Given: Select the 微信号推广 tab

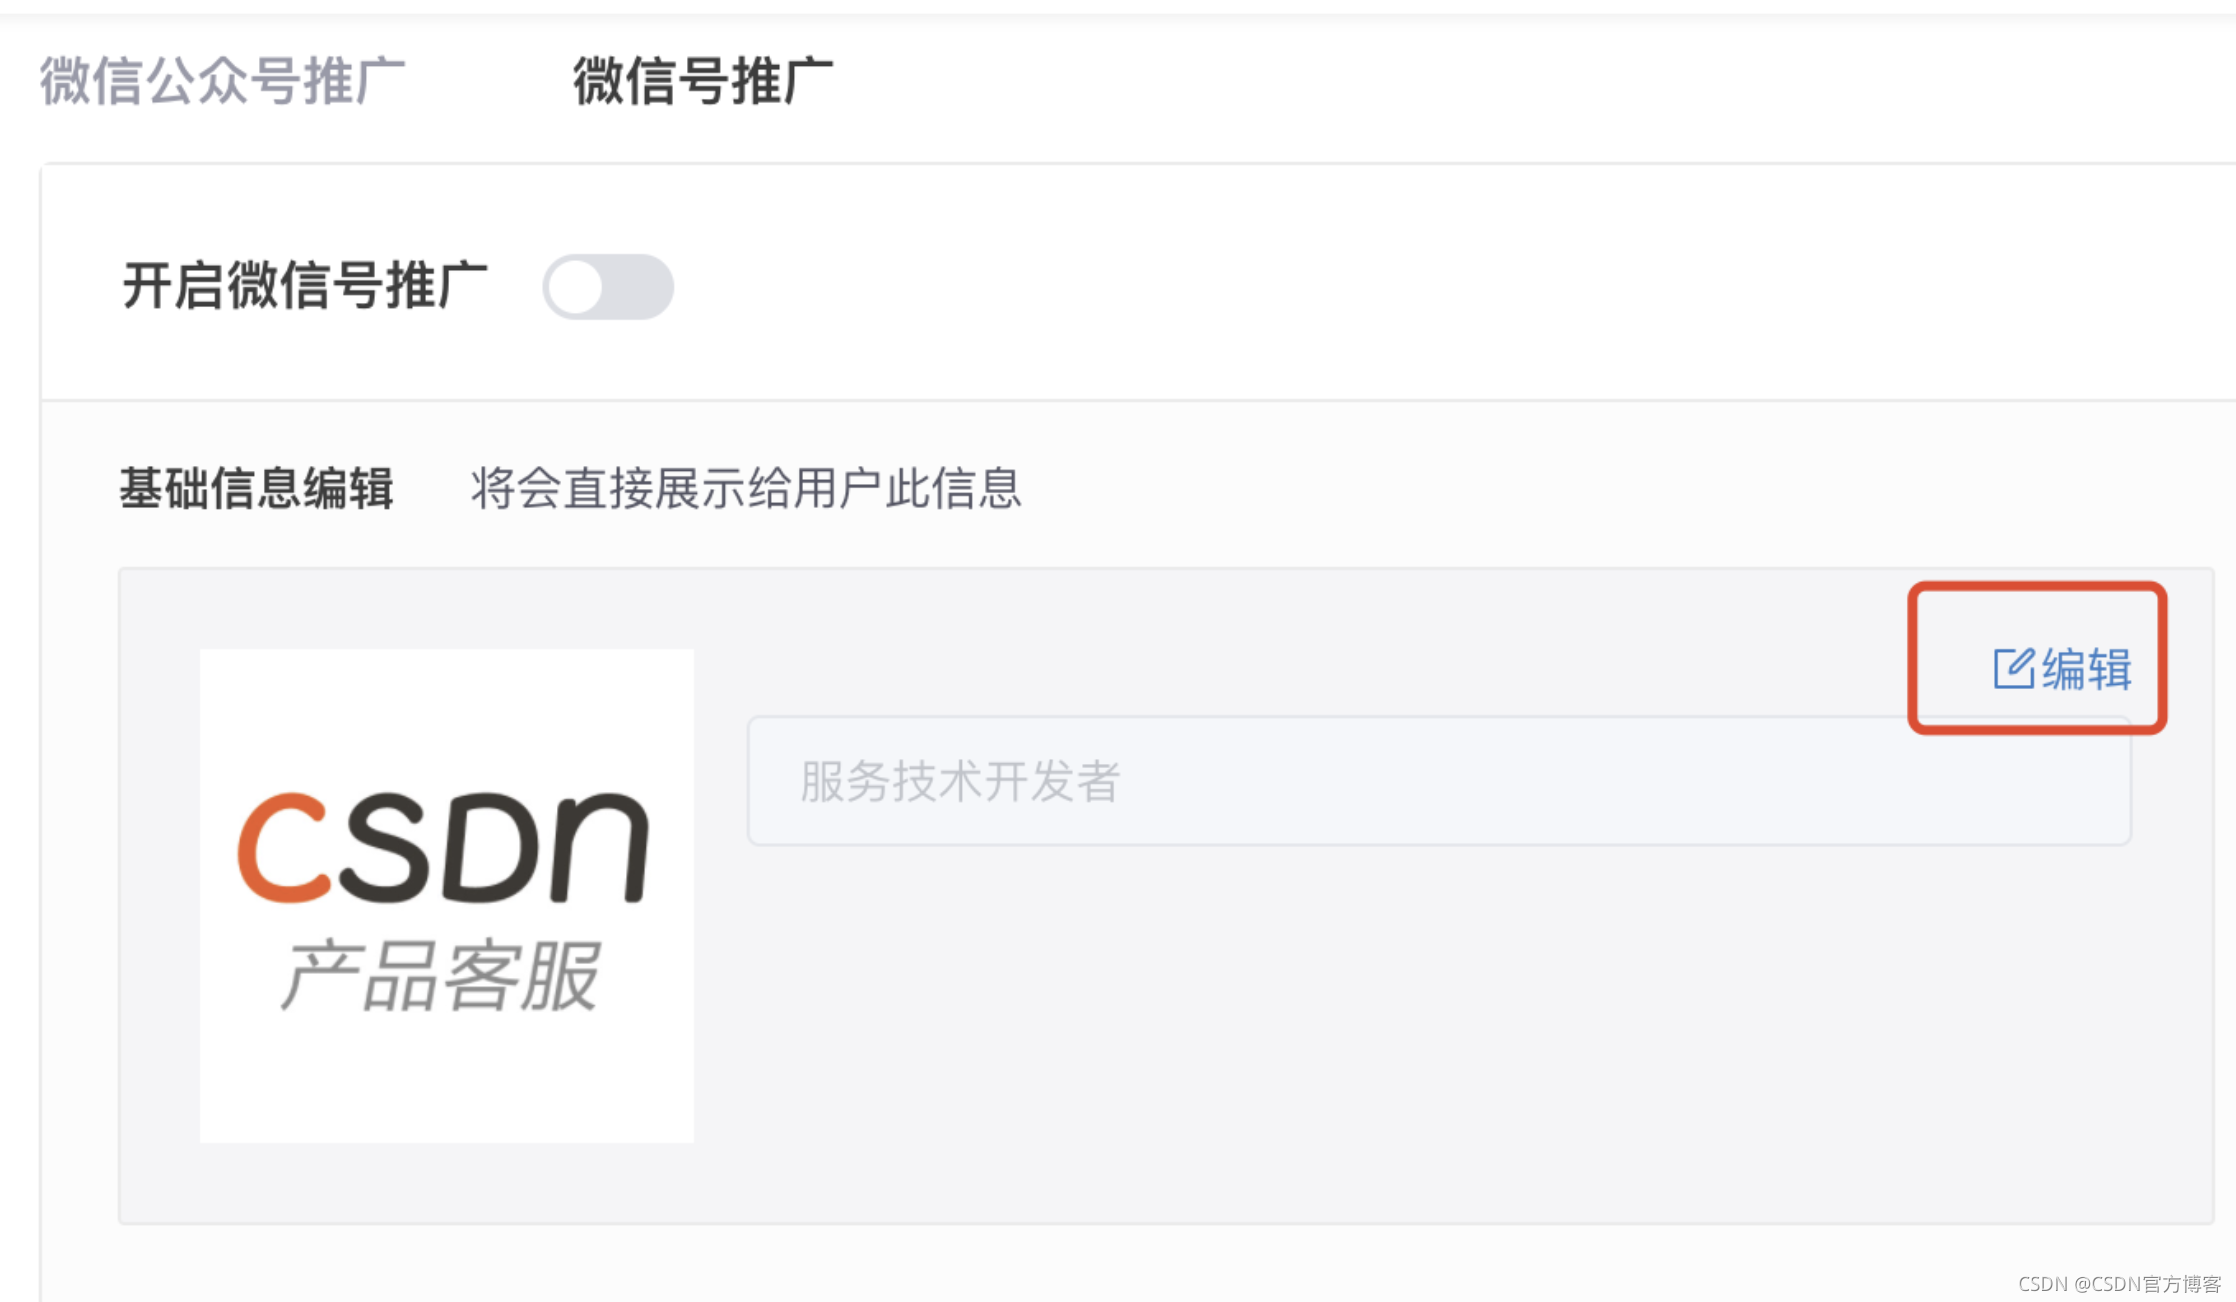Looking at the screenshot, I should 703,81.
